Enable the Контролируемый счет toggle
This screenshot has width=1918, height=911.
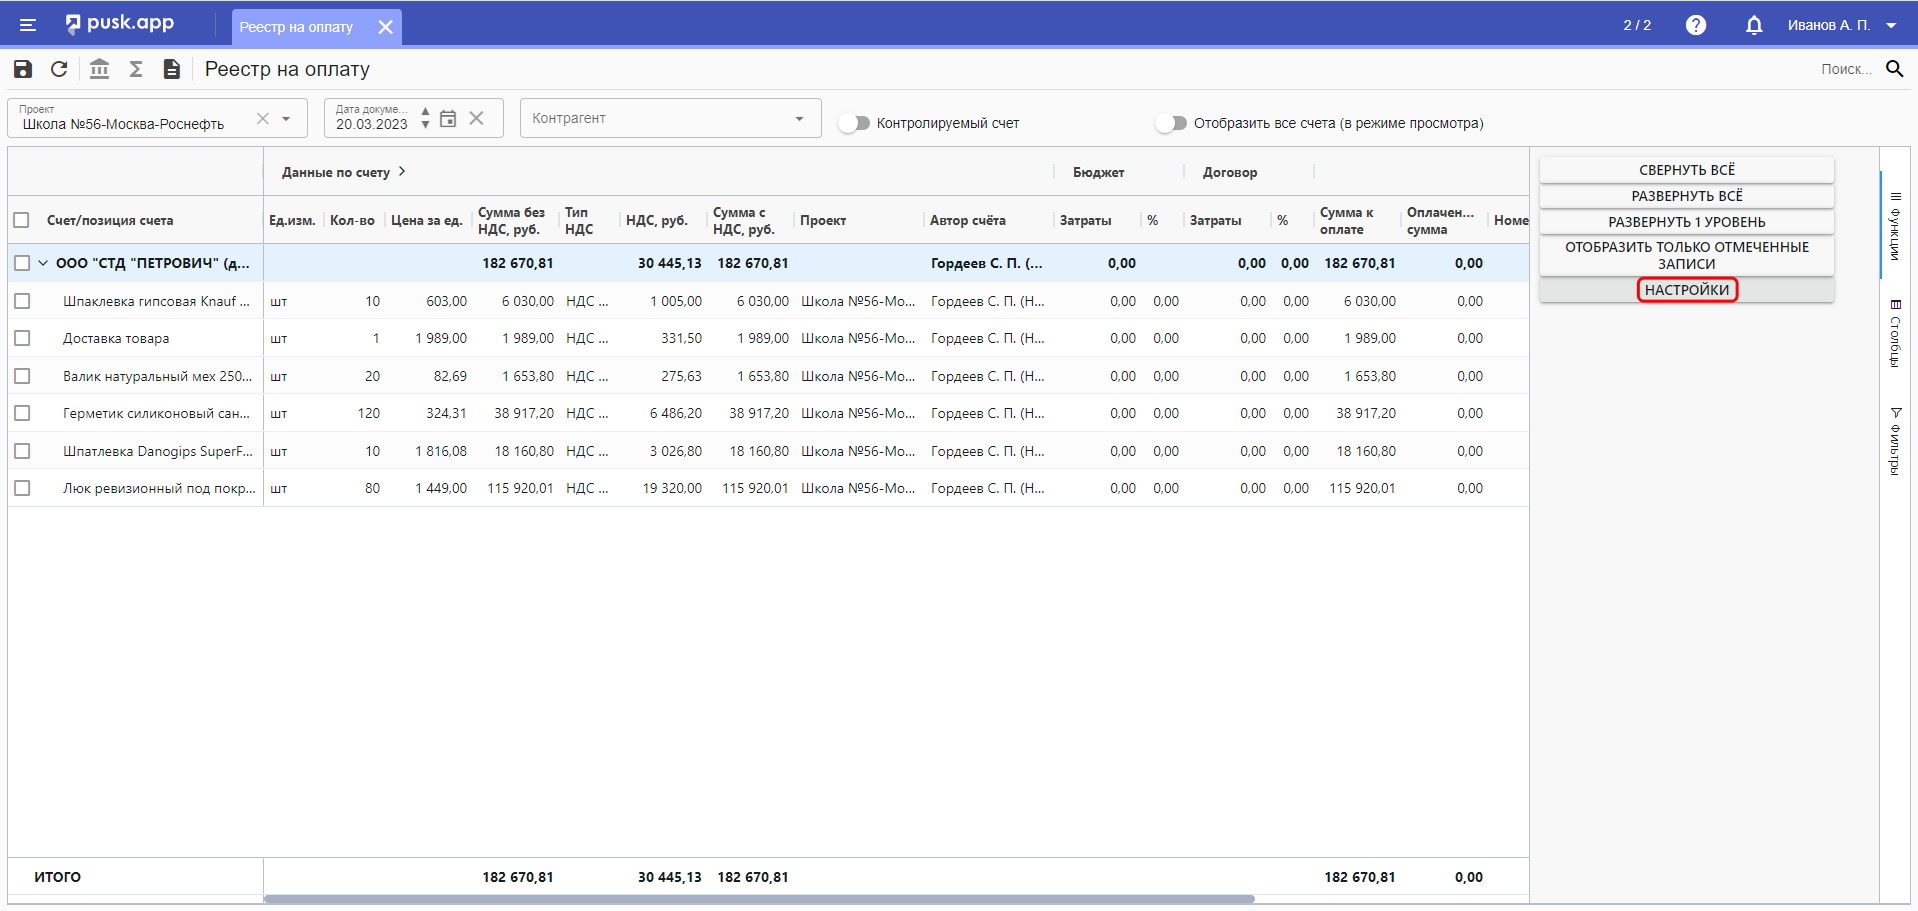[x=854, y=123]
